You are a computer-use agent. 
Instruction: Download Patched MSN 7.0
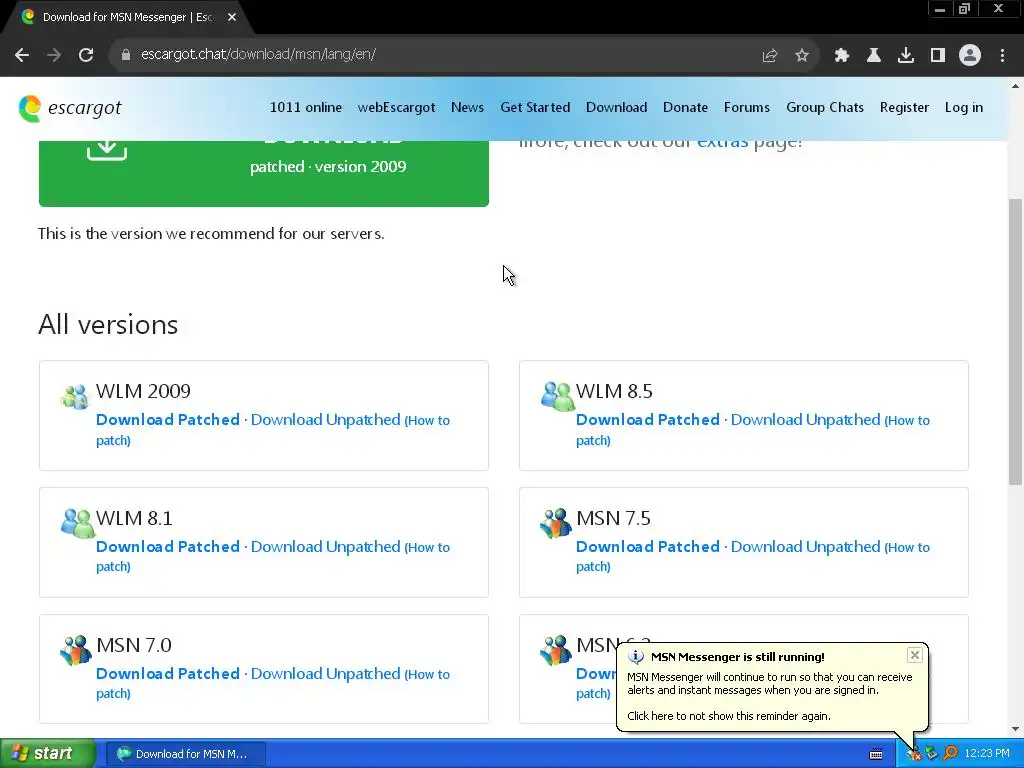coord(168,673)
